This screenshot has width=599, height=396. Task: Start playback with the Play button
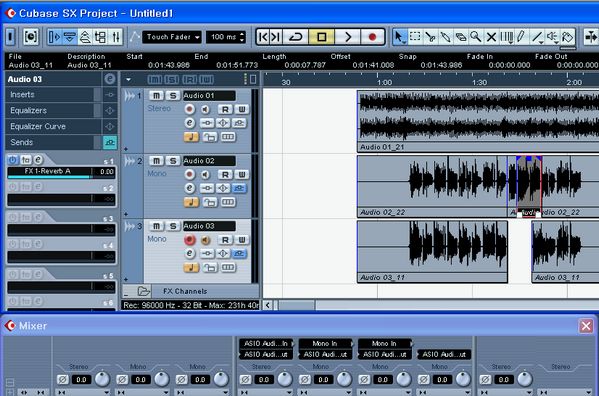coord(347,37)
